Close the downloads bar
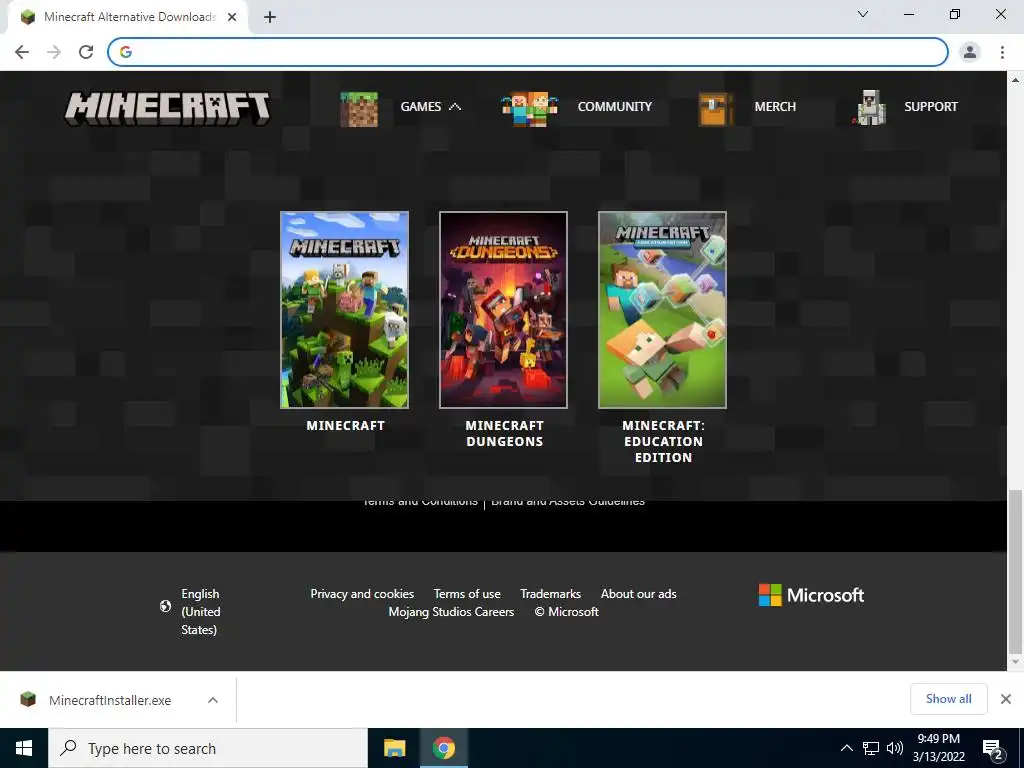Viewport: 1024px width, 768px height. pos(1006,699)
